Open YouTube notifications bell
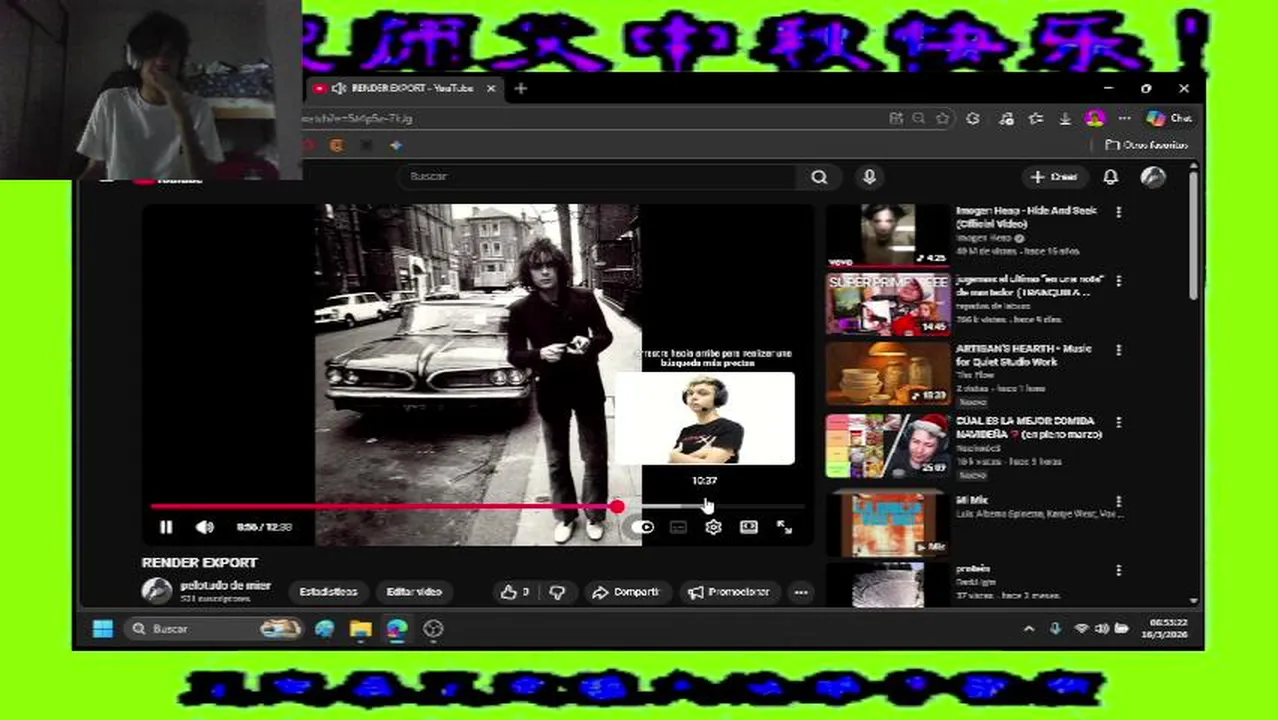 (1110, 177)
